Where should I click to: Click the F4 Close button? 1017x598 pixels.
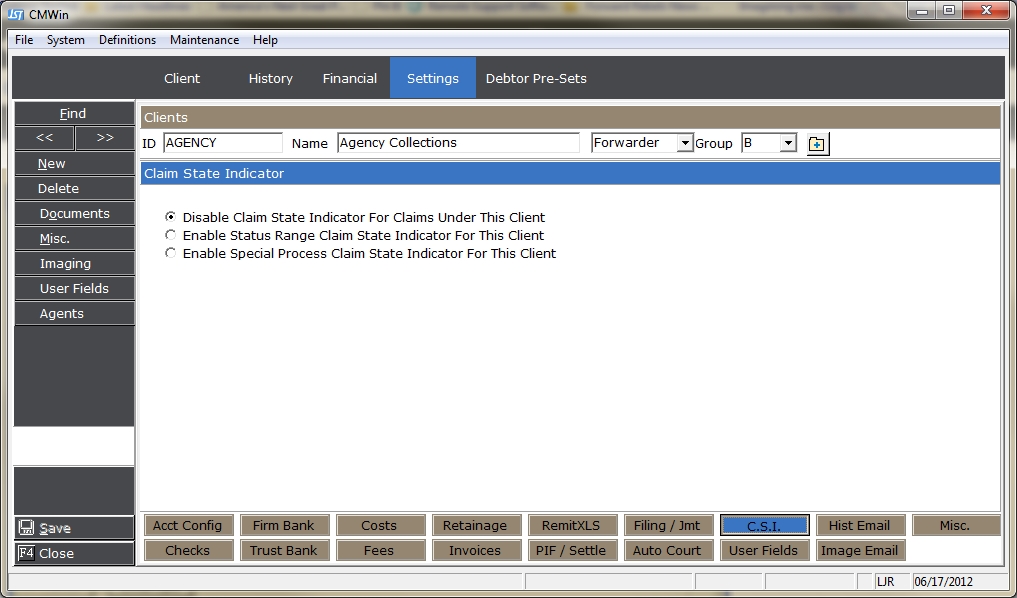click(74, 553)
